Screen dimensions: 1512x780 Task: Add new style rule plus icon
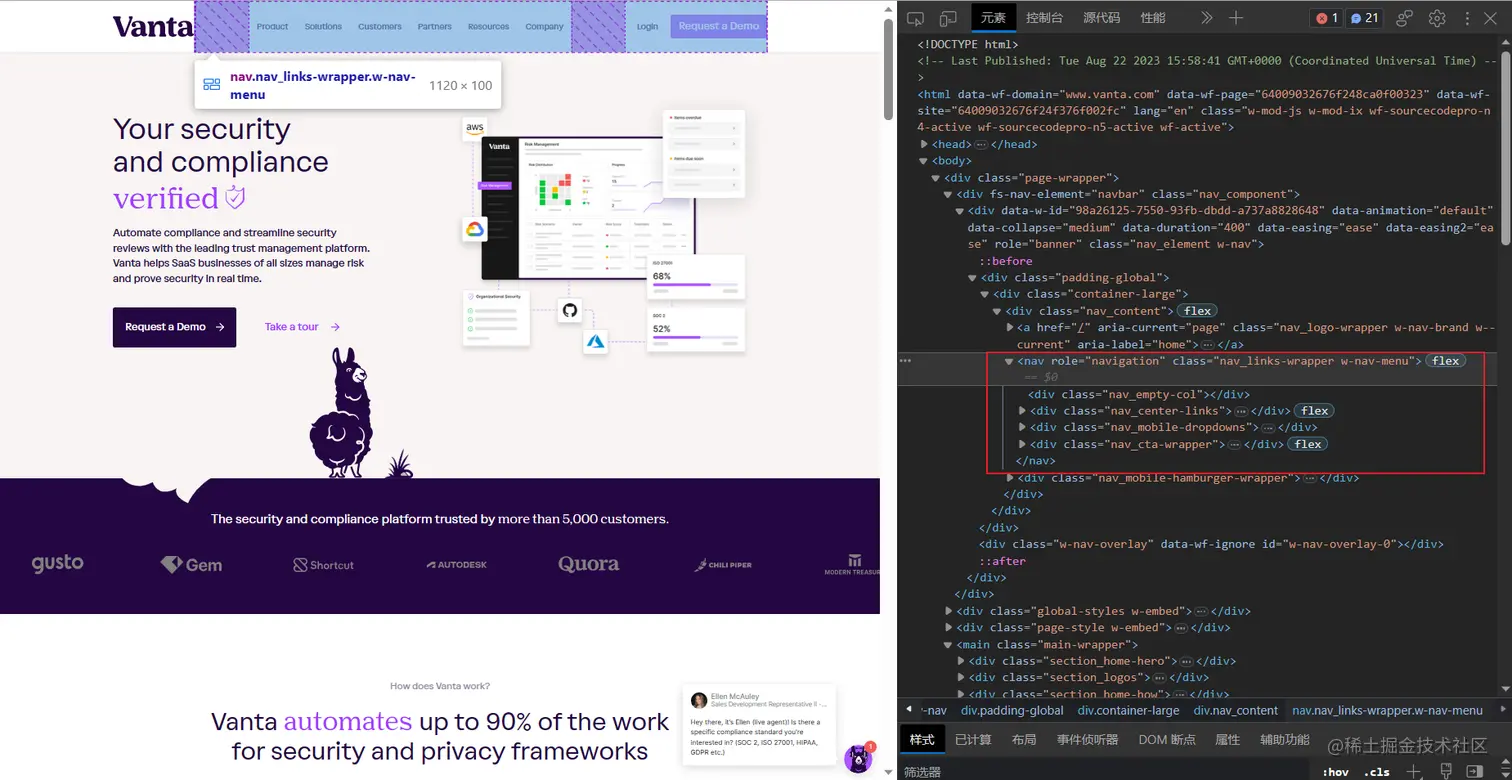click(1413, 771)
